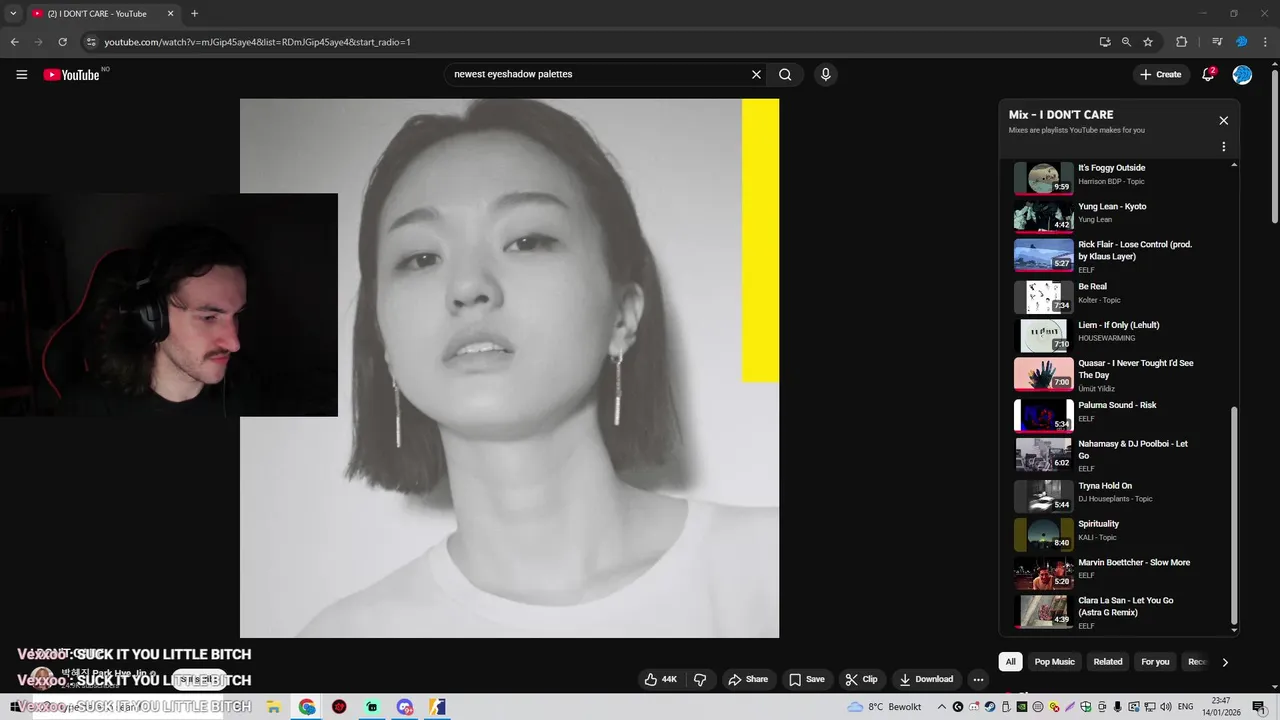
Task: Bookmark this tab with the star
Action: click(x=1148, y=42)
